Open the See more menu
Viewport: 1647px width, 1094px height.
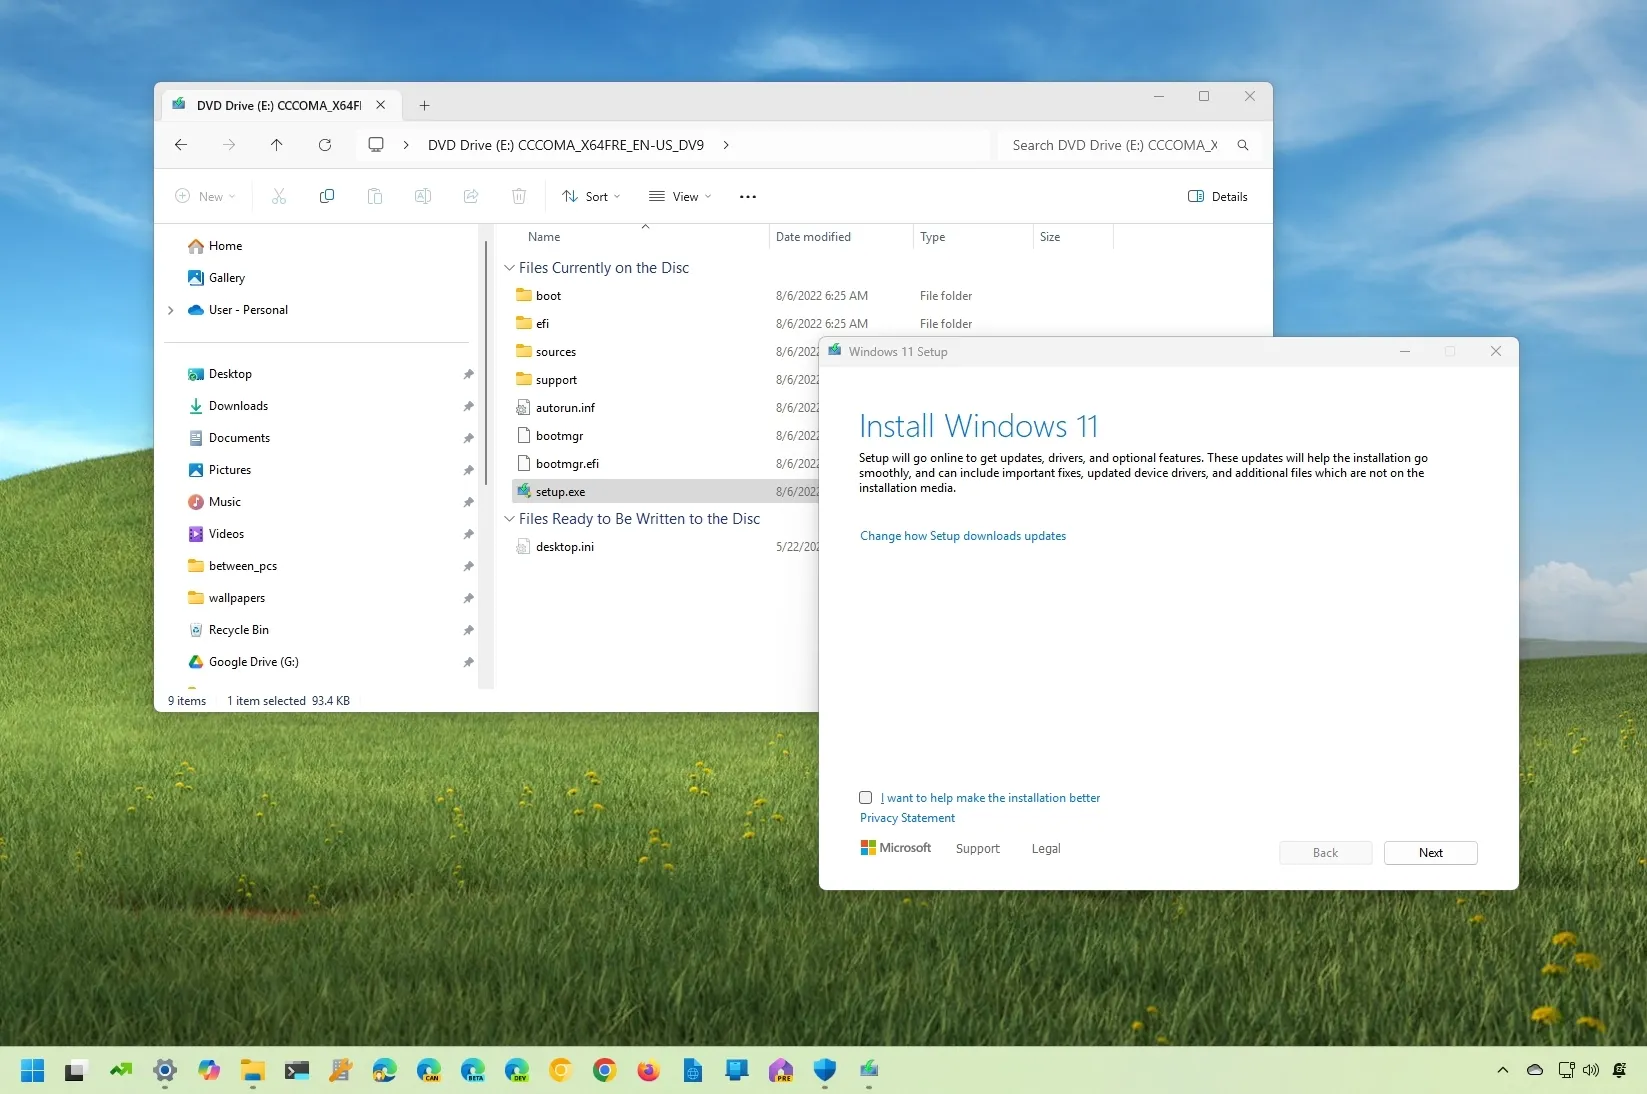747,196
